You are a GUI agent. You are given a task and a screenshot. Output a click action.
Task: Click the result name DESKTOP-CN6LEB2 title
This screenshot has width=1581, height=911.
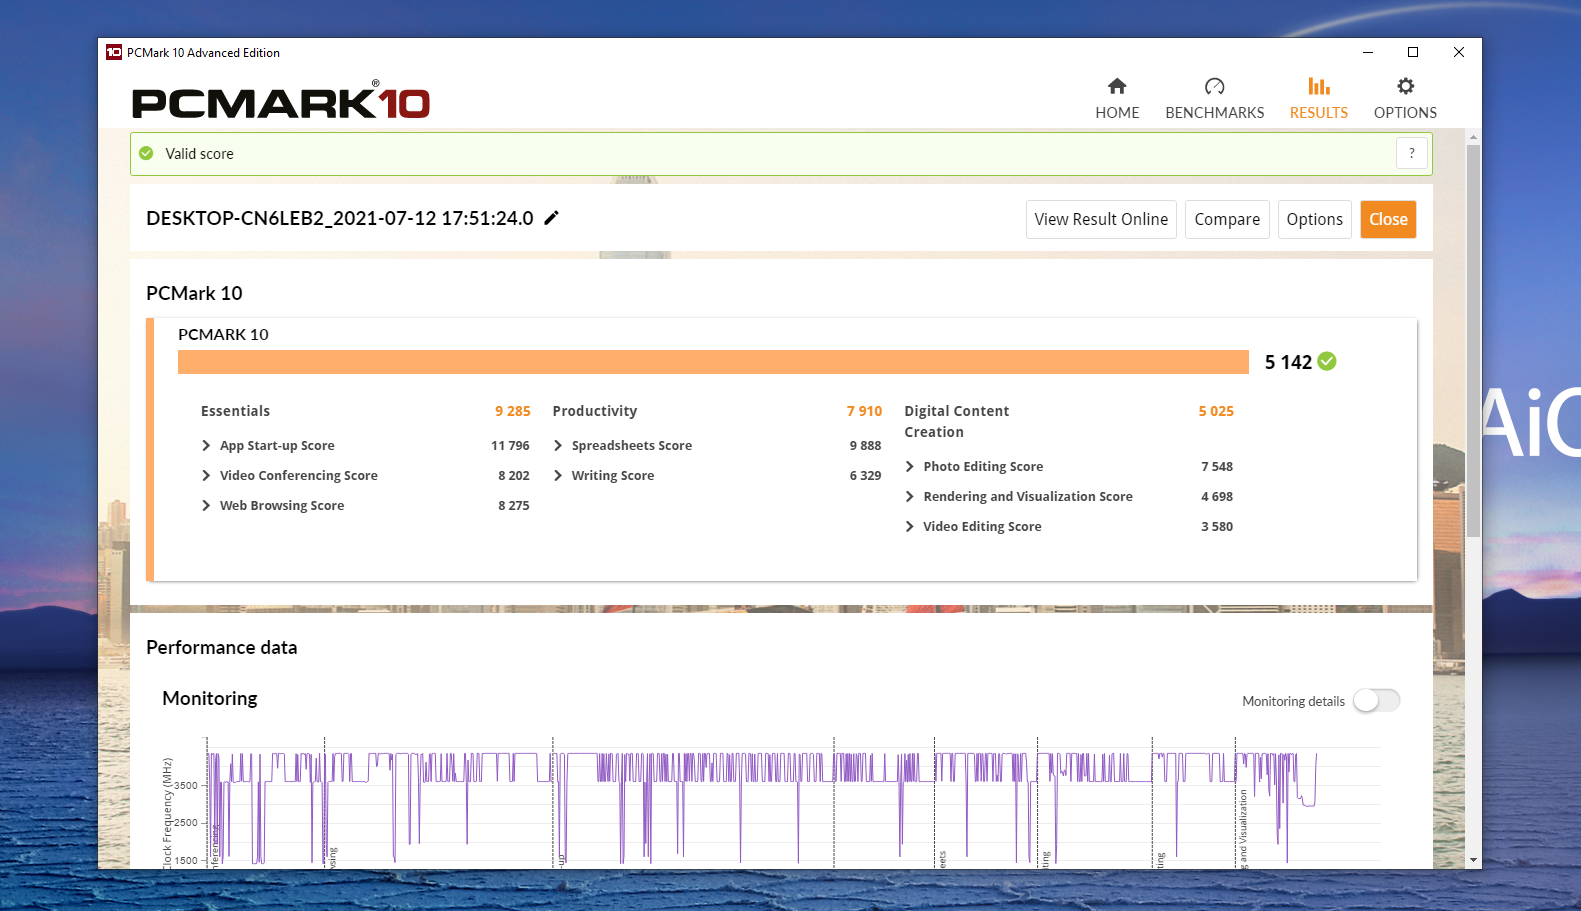[x=340, y=218]
